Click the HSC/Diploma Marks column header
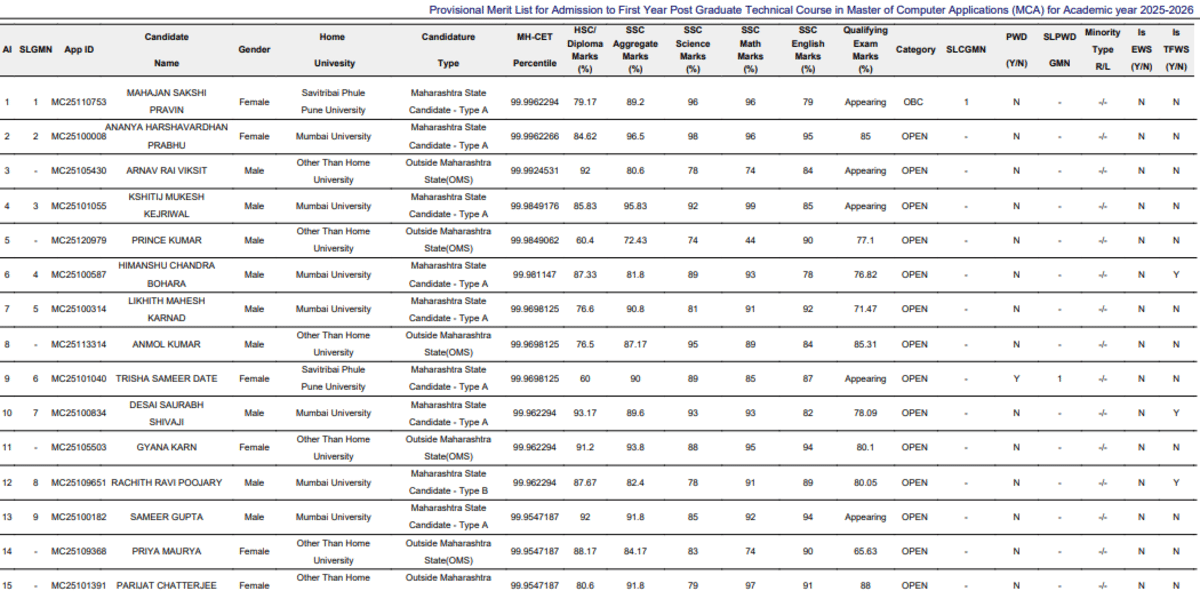Viewport: 1200px width, 591px height. pos(585,50)
